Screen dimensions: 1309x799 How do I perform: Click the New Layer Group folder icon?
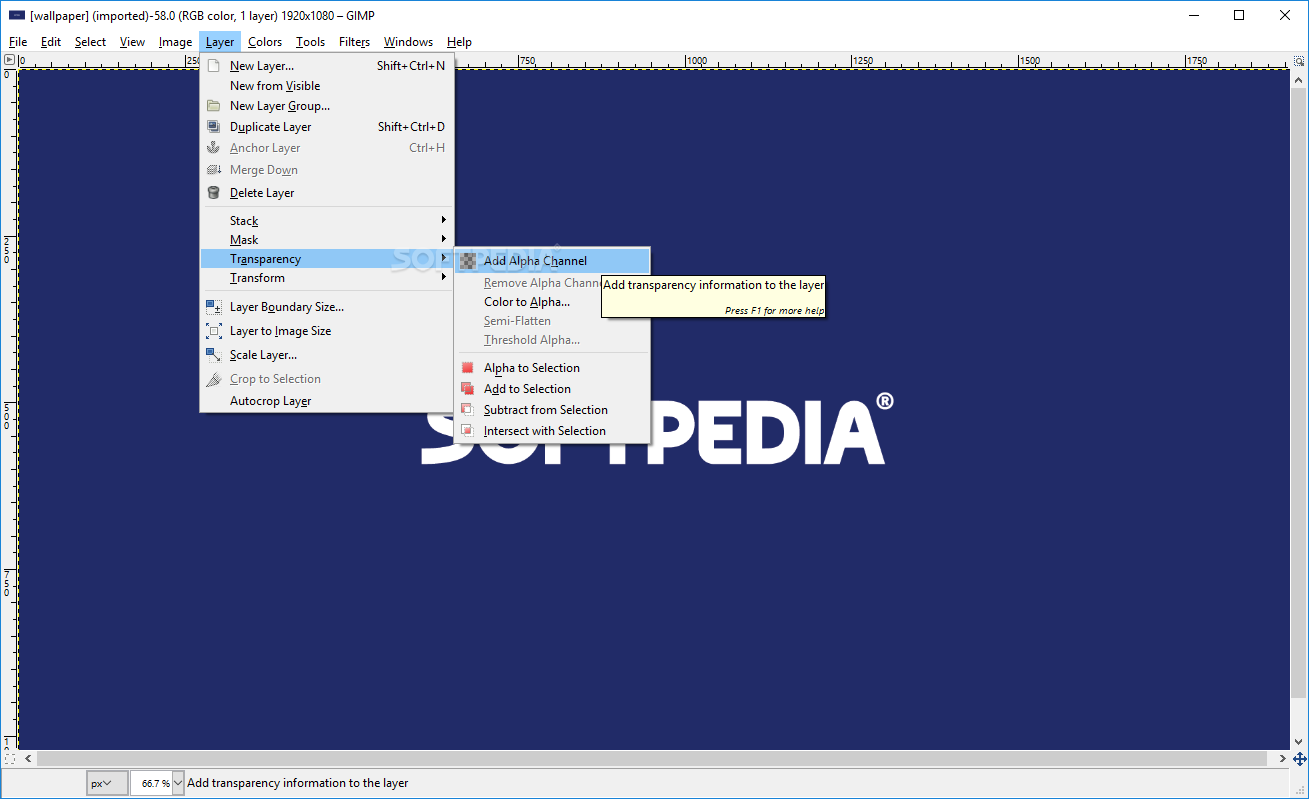[x=213, y=106]
